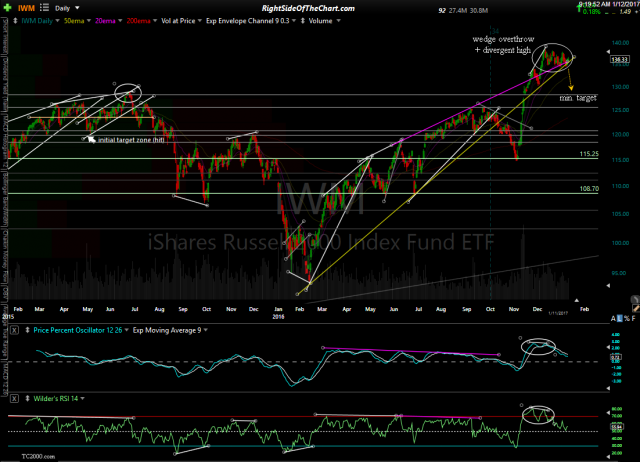640x462 pixels.
Task: Click the up triangle on the time axis
Action: click(x=576, y=300)
